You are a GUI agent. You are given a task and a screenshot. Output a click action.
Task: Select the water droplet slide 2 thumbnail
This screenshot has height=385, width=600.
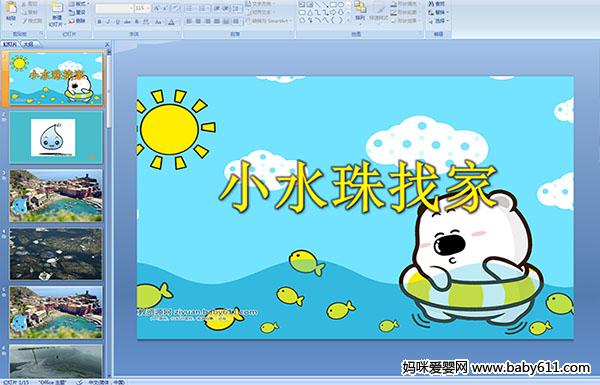[56, 137]
